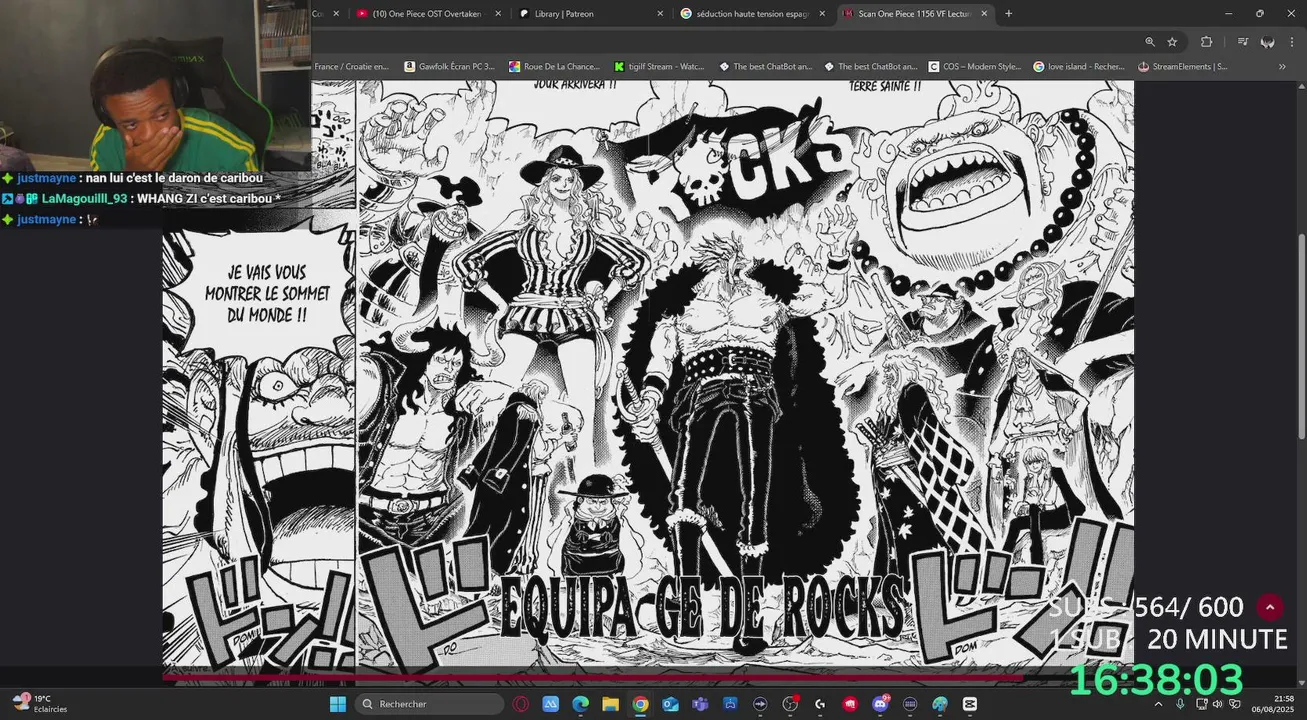1307x720 pixels.
Task: Show hidden system tray icons
Action: pyautogui.click(x=1158, y=704)
